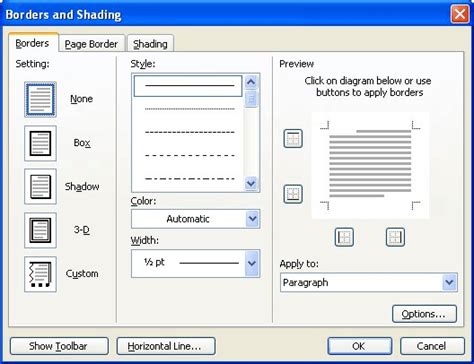Toggle the right border button in Preview

tap(395, 237)
